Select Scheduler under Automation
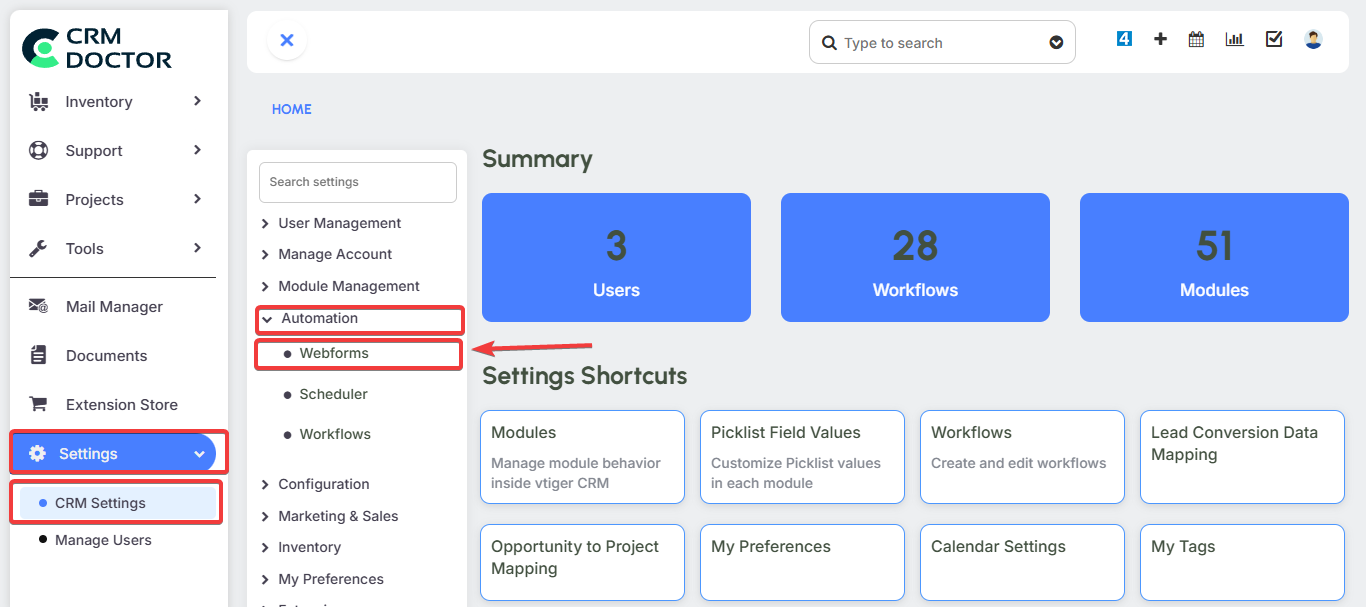The image size is (1366, 607). 333,394
